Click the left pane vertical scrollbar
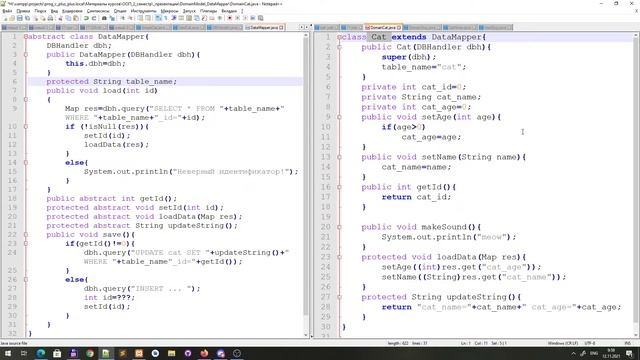Viewport: 640px width, 360px height. click(x=306, y=184)
